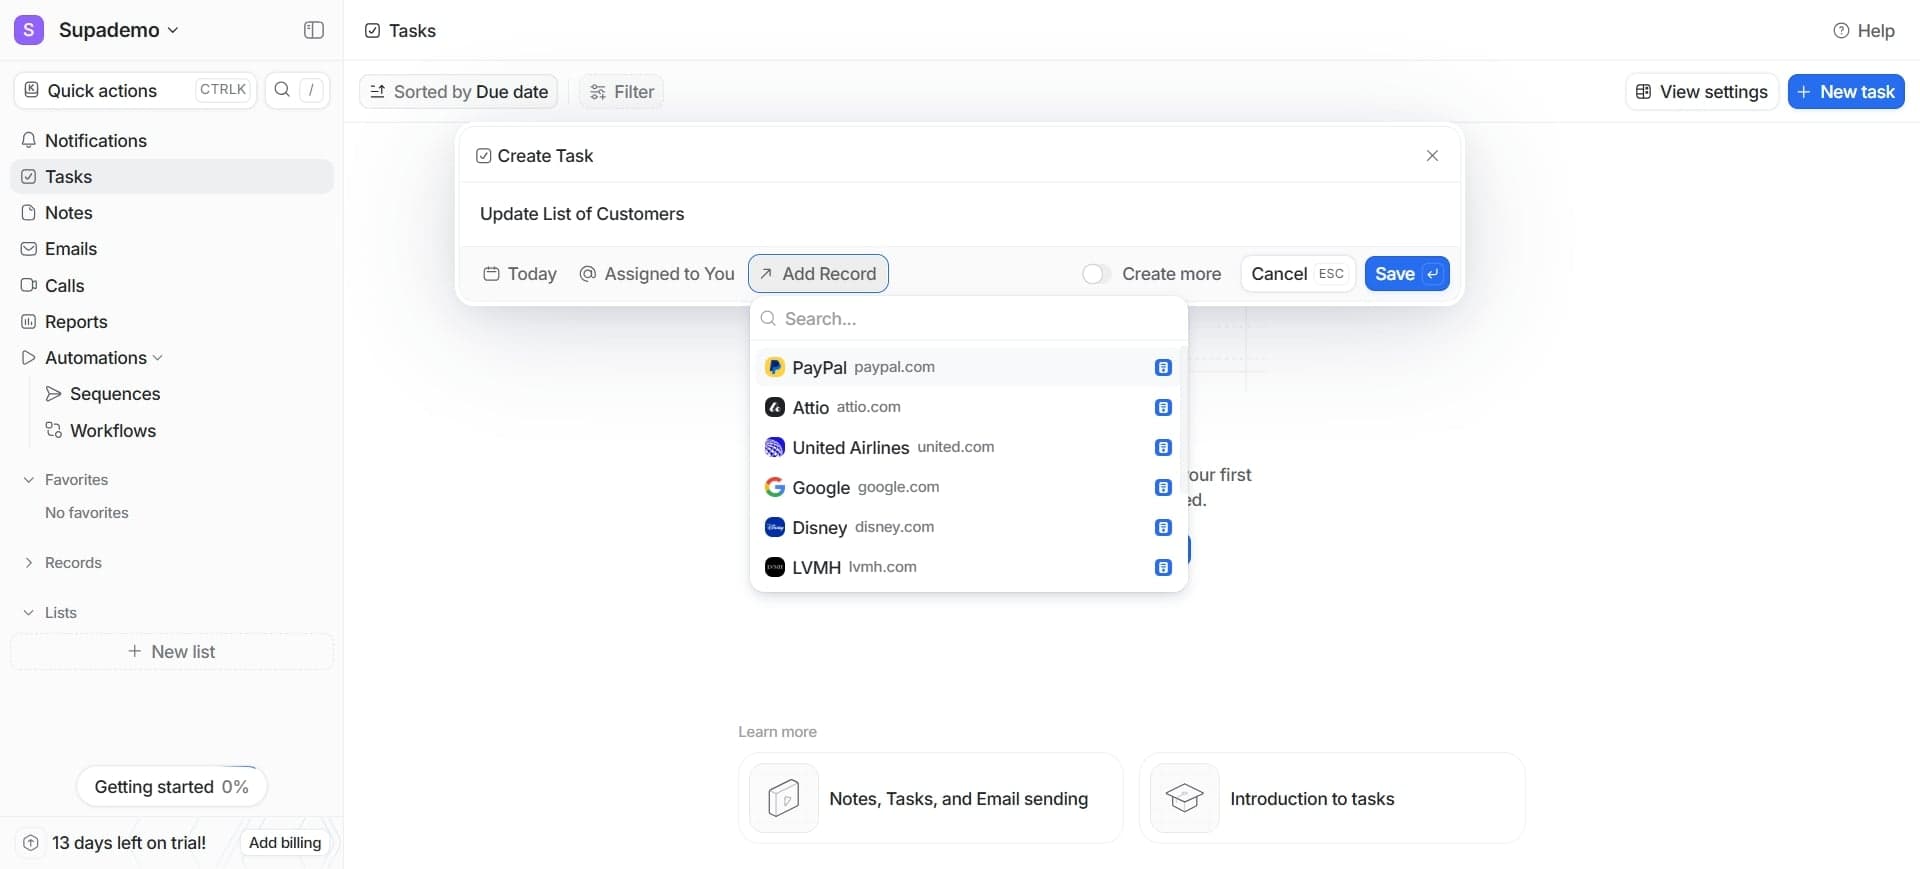Click the sidebar collapse panel icon
The height and width of the screenshot is (869, 1920).
tap(313, 30)
